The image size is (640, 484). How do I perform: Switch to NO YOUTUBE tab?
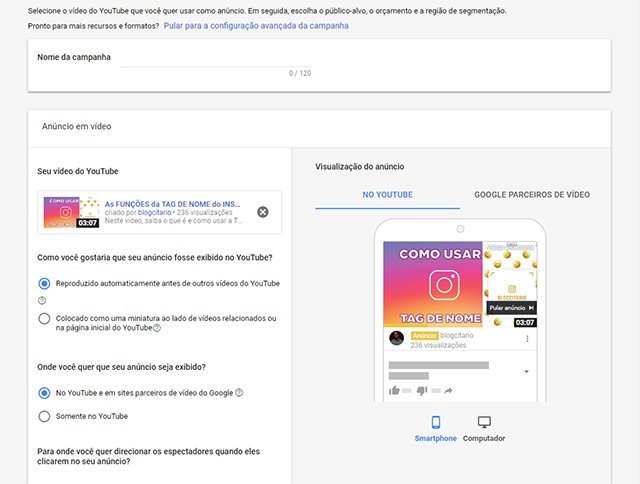[x=387, y=195]
